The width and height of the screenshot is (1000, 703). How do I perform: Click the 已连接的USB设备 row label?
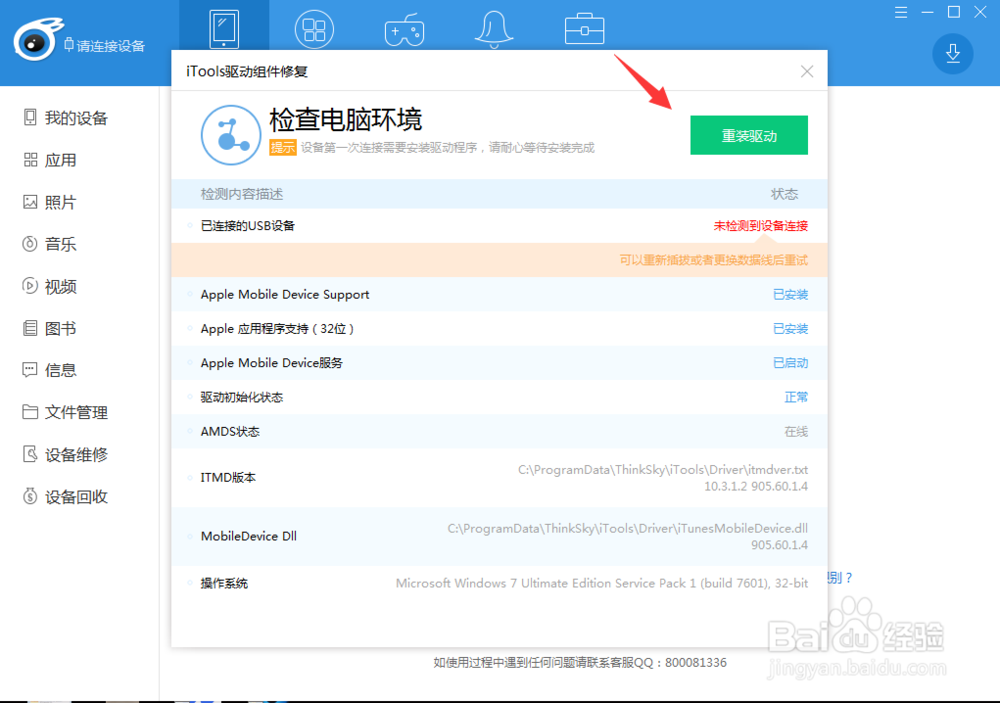247,226
